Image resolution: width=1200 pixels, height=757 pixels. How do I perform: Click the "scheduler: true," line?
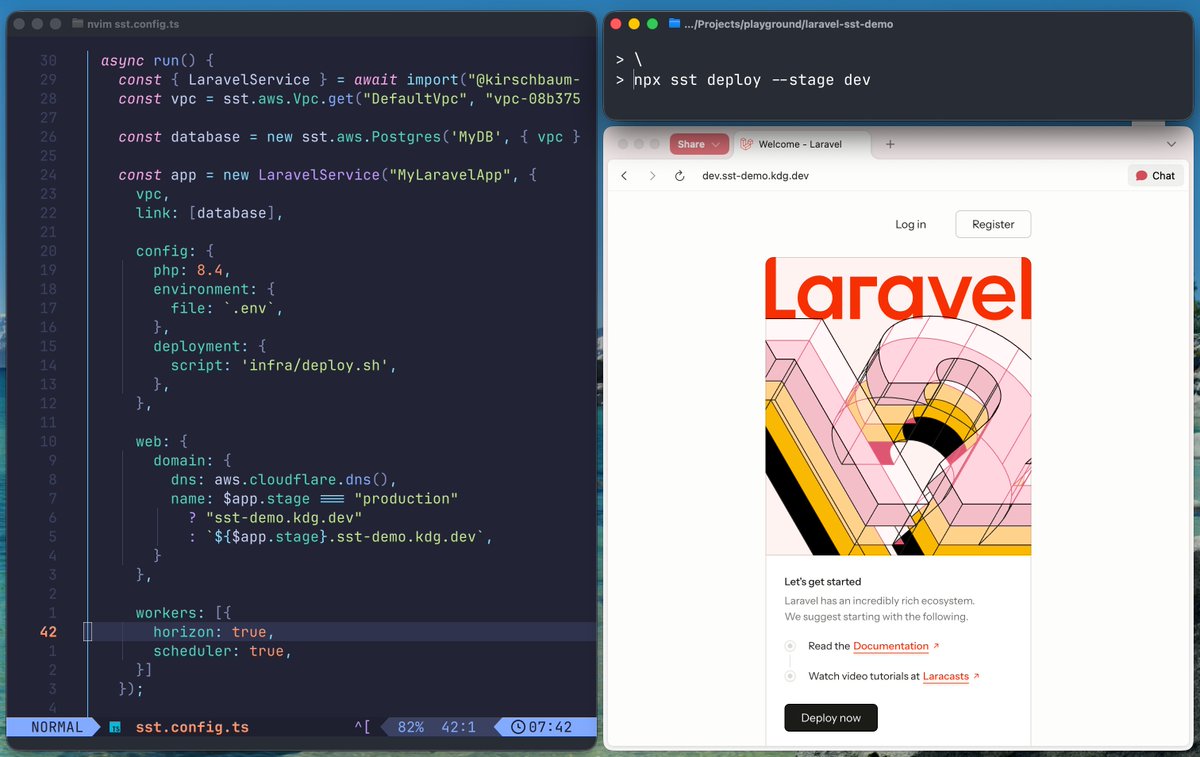(x=223, y=651)
